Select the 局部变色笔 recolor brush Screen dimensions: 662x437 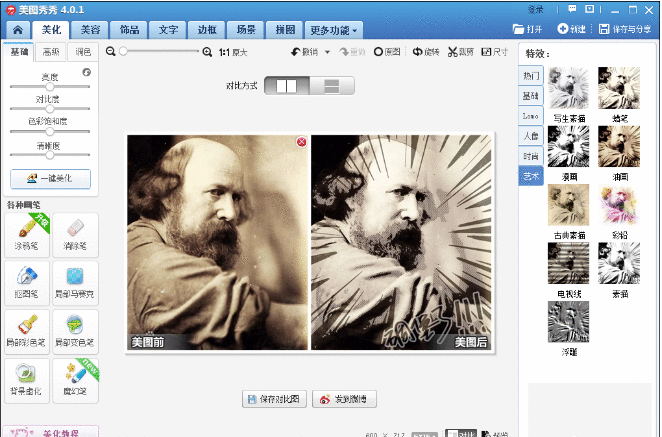pos(76,331)
